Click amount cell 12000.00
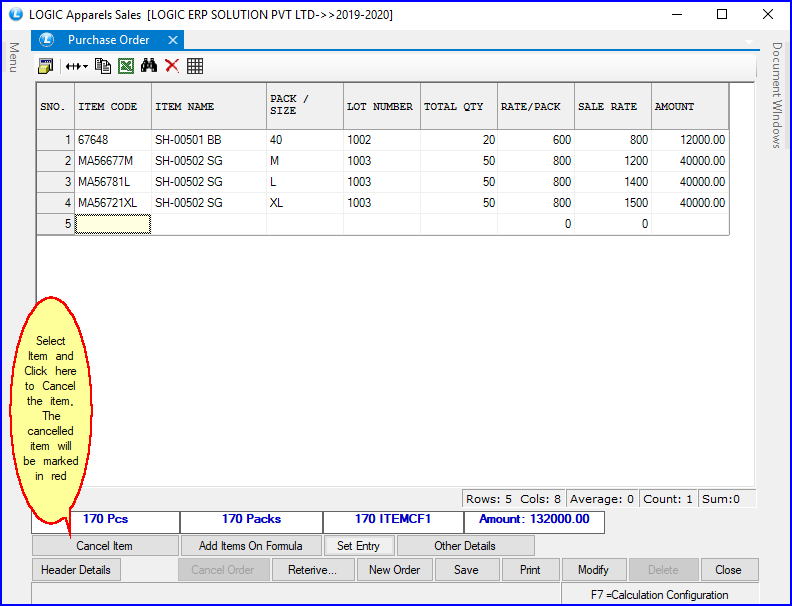 point(690,140)
